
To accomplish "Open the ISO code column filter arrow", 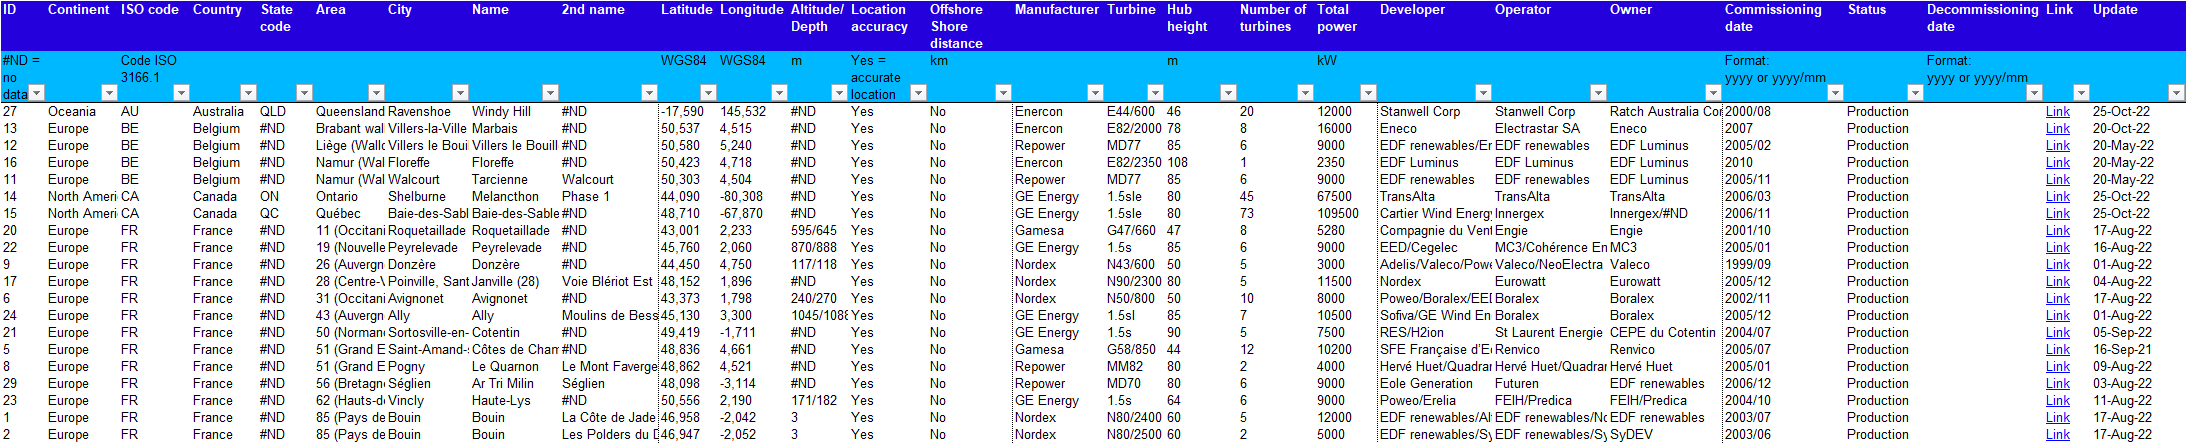I will pyautogui.click(x=182, y=93).
